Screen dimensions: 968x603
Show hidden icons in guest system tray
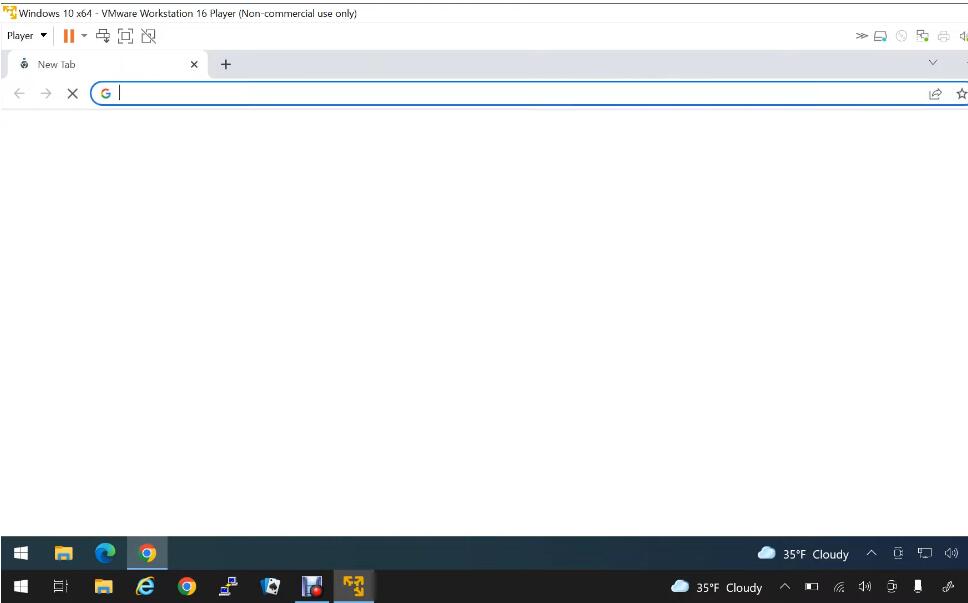(x=871, y=553)
